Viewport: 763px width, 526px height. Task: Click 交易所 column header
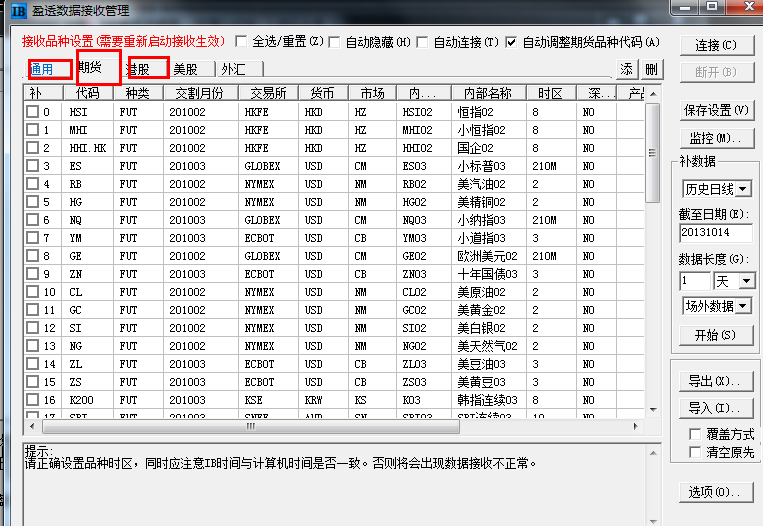(268, 92)
